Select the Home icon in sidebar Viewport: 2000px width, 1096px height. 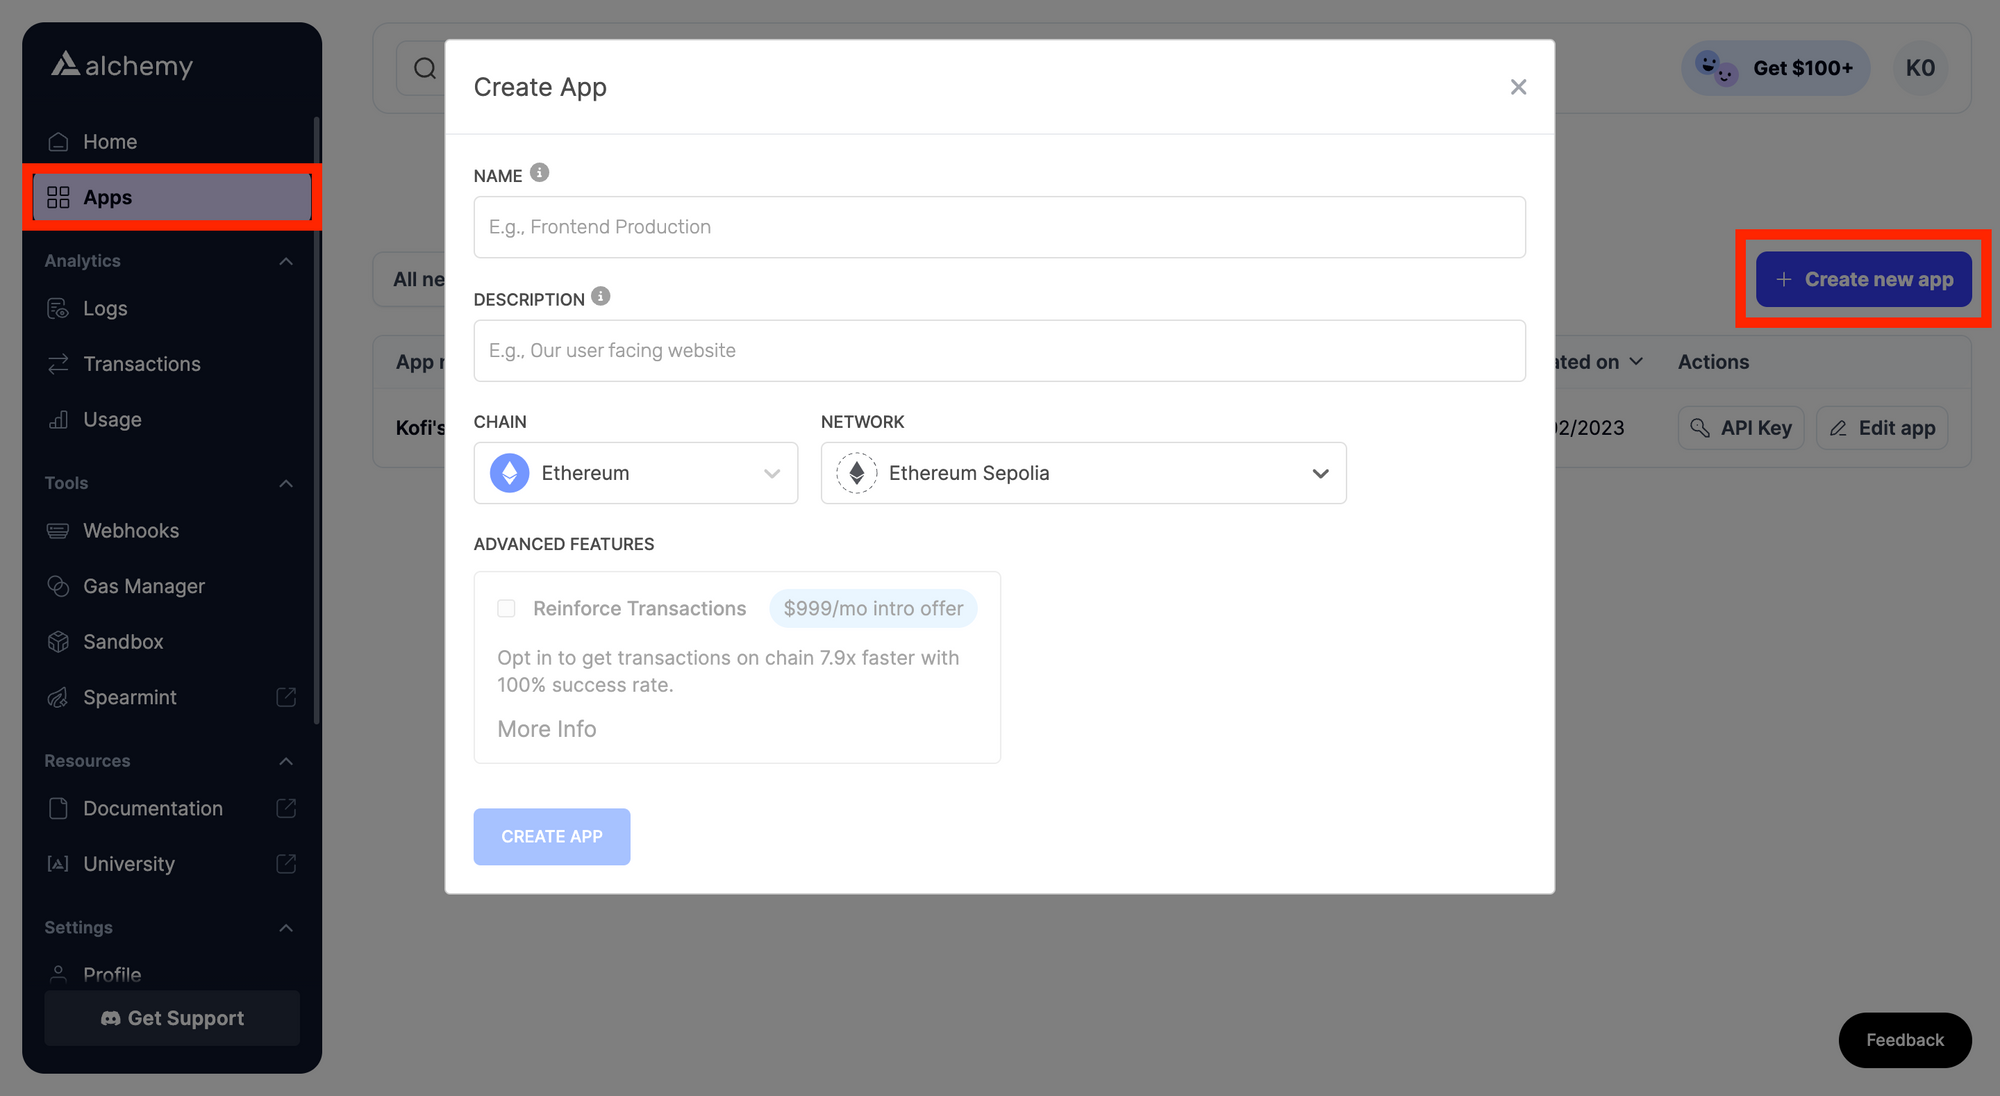click(59, 141)
